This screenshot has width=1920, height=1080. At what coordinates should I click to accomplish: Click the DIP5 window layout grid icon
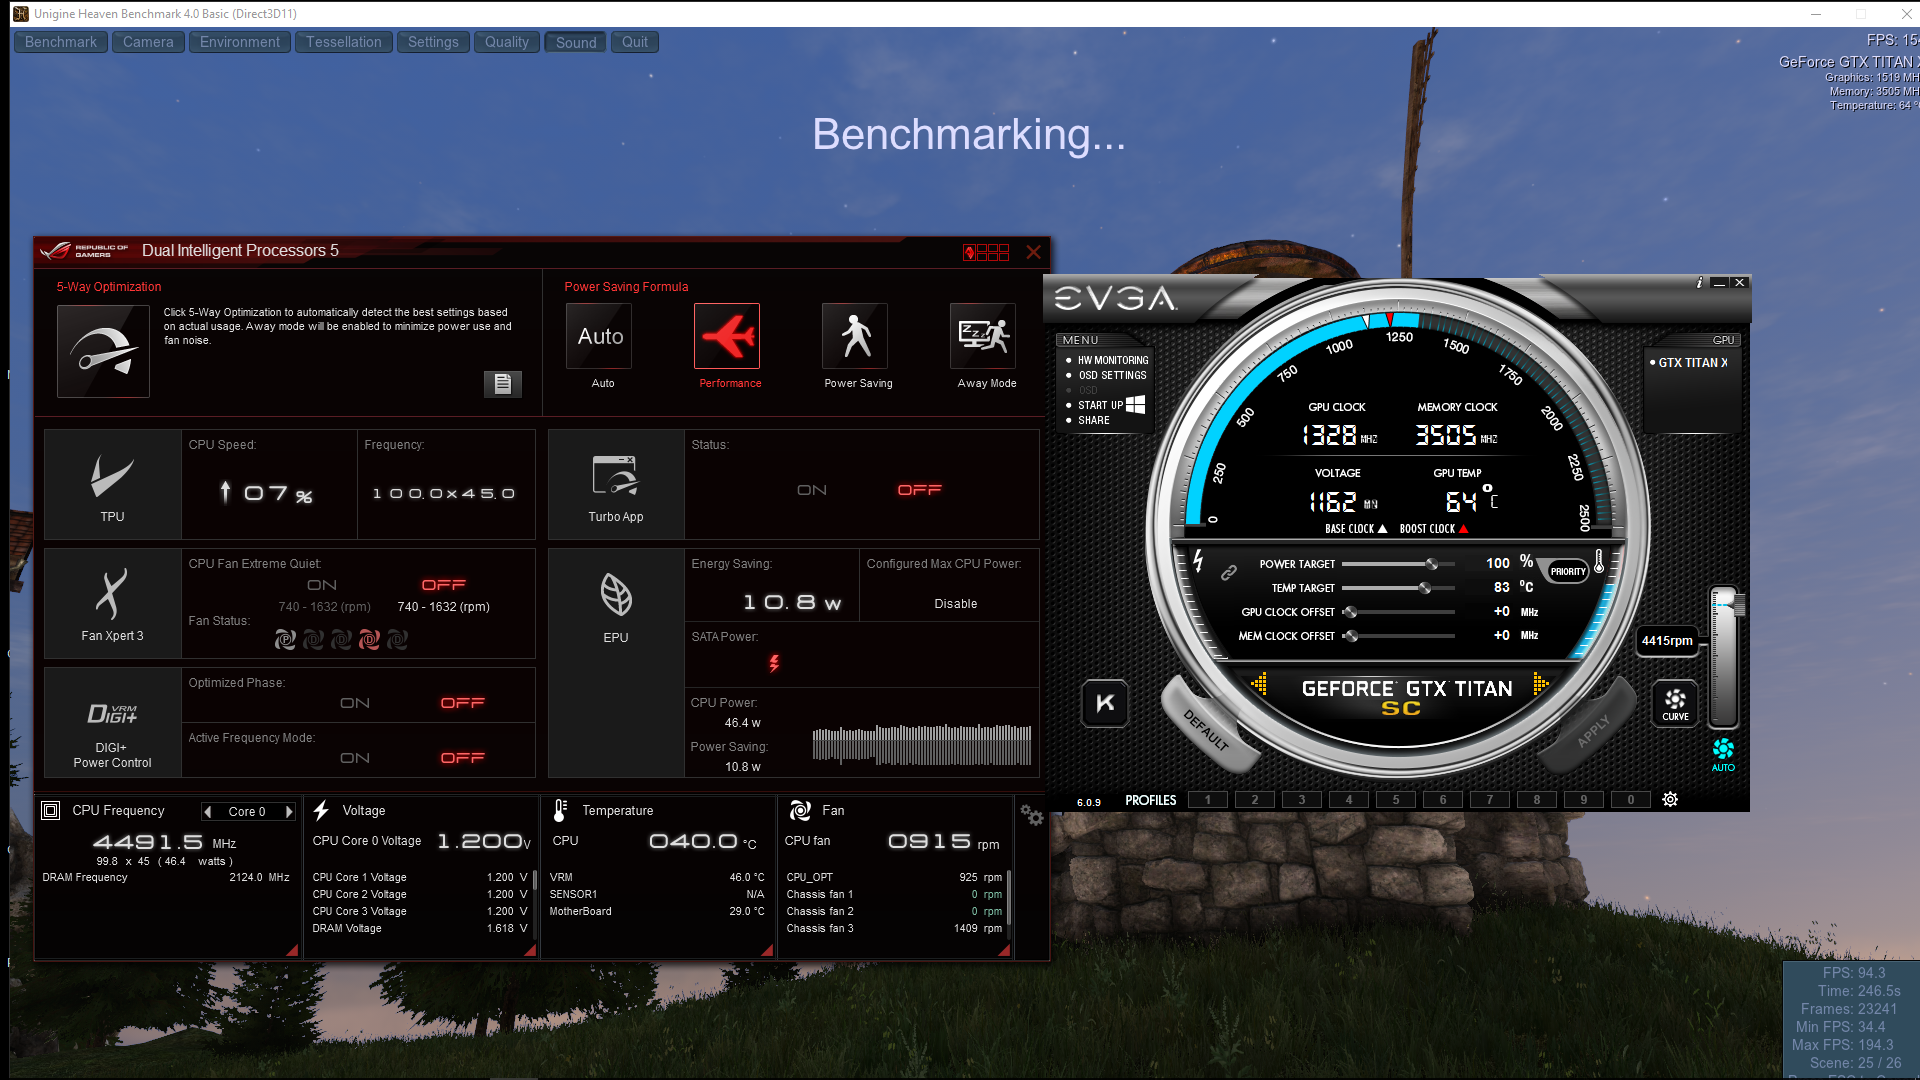tap(986, 252)
